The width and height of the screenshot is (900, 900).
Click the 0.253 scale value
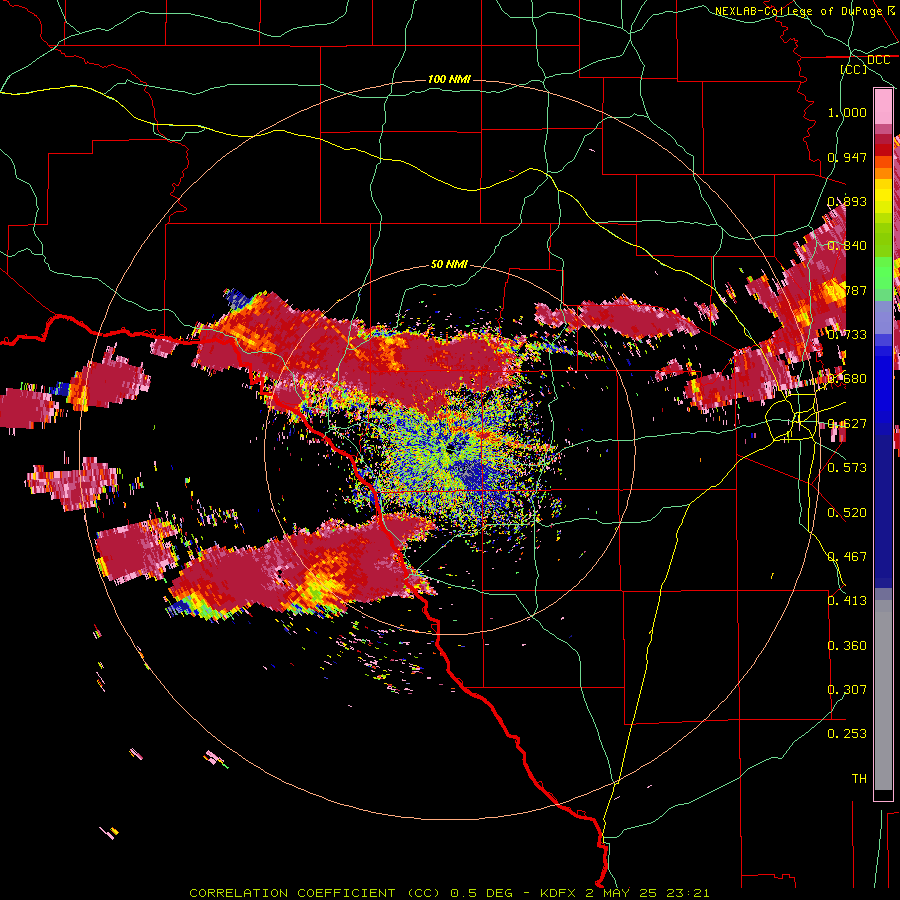click(847, 734)
